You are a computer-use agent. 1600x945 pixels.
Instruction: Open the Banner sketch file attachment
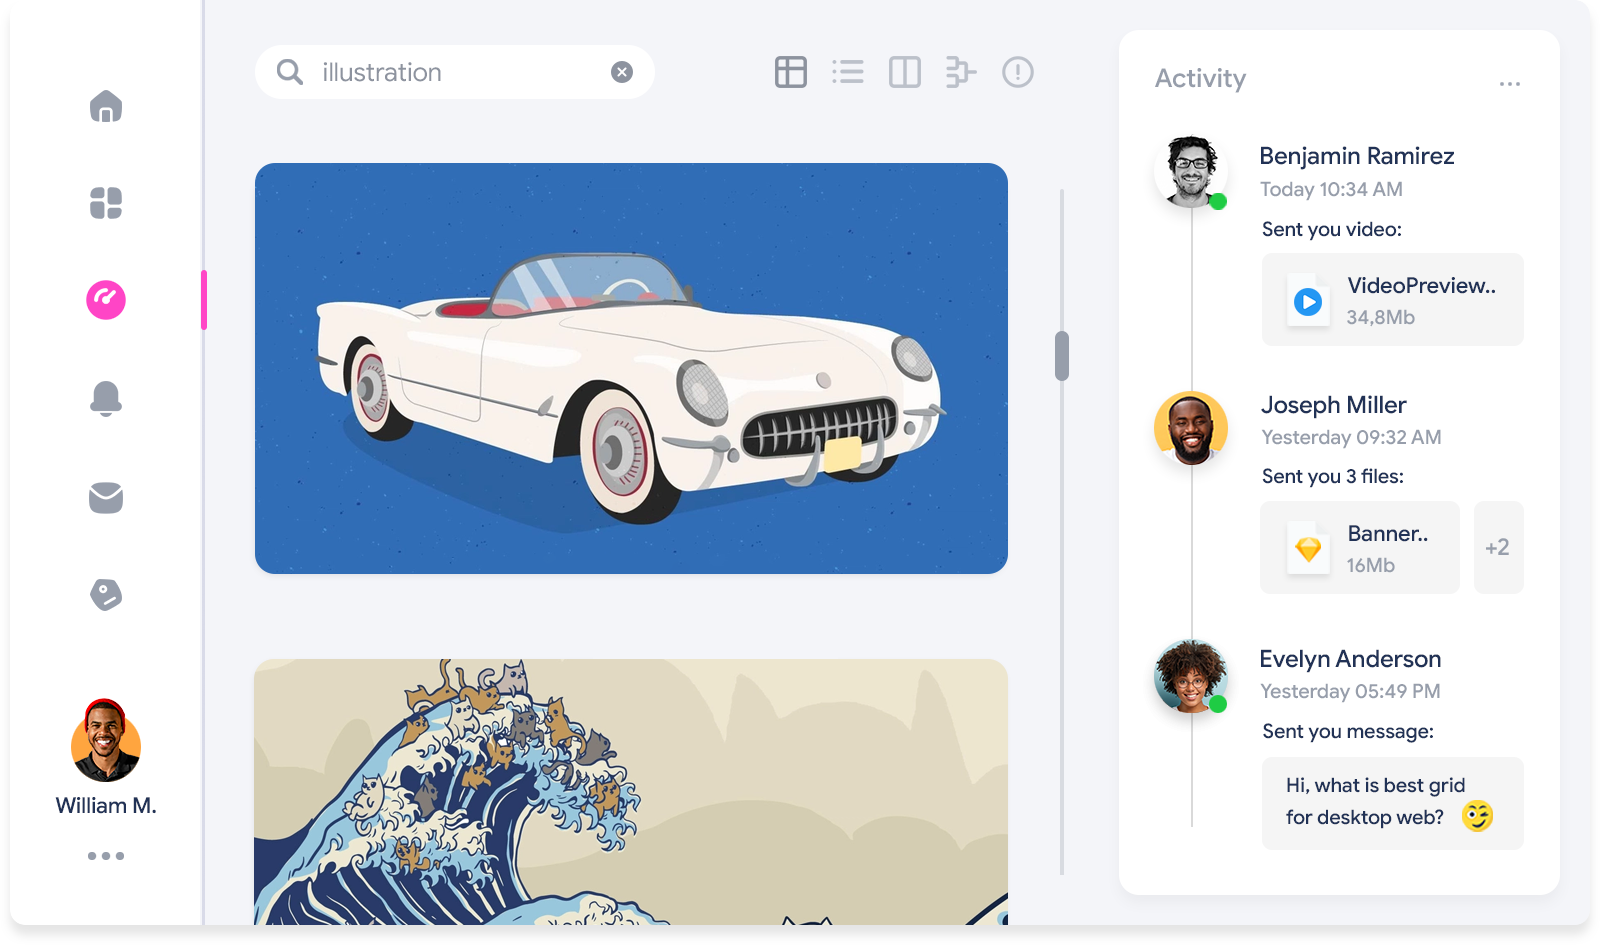[x=1359, y=547]
